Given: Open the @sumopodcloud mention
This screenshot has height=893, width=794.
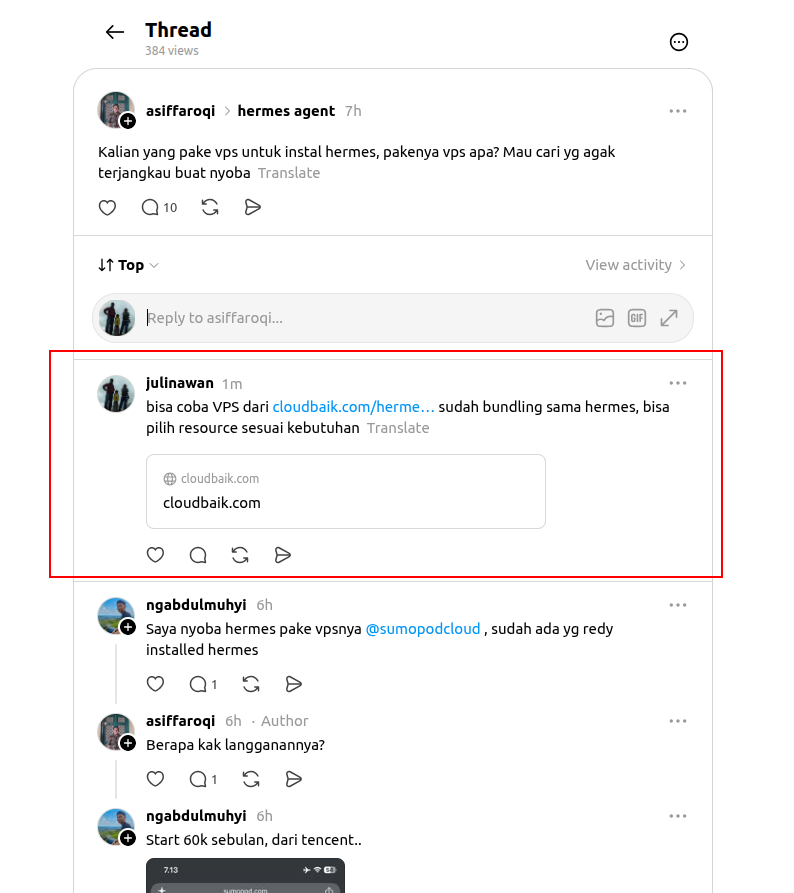Looking at the screenshot, I should click(423, 629).
